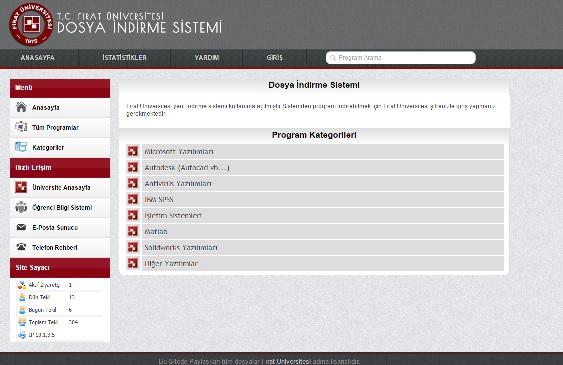Open the Microsoft Yazılımları category link
Image resolution: width=563 pixels, height=365 pixels.
click(x=179, y=151)
